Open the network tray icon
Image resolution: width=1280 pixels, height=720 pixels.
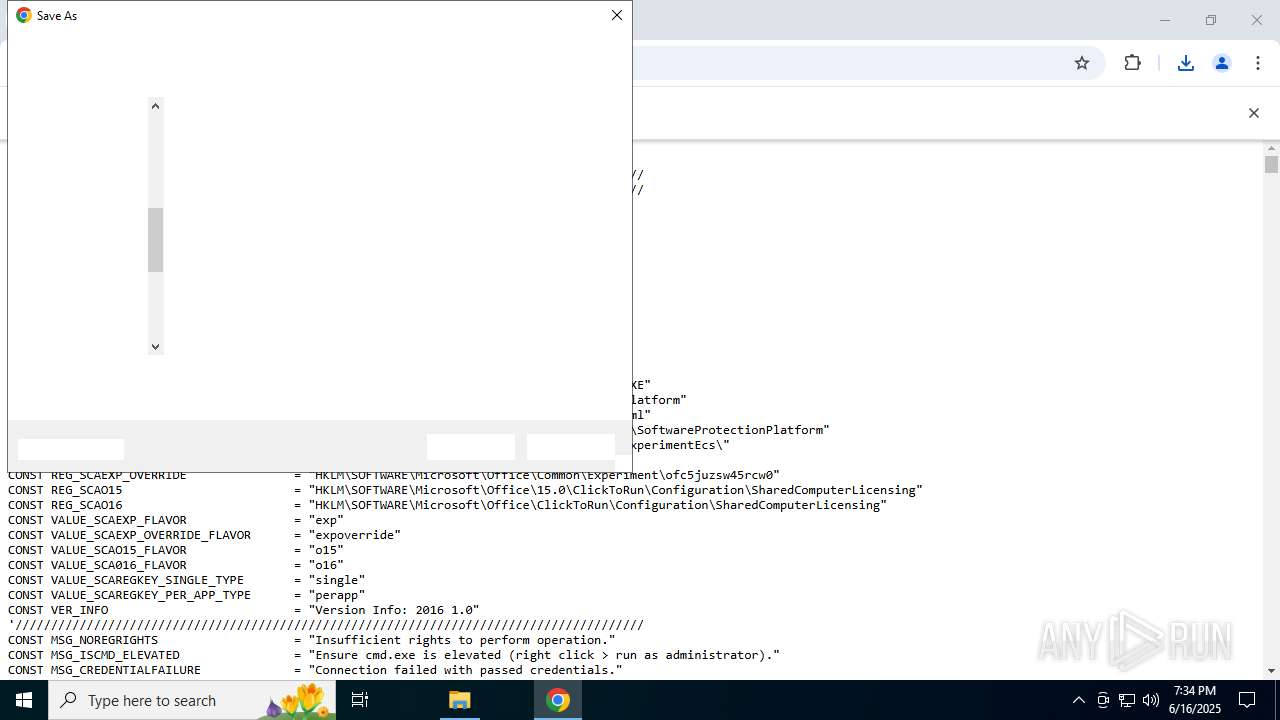pyautogui.click(x=1127, y=700)
